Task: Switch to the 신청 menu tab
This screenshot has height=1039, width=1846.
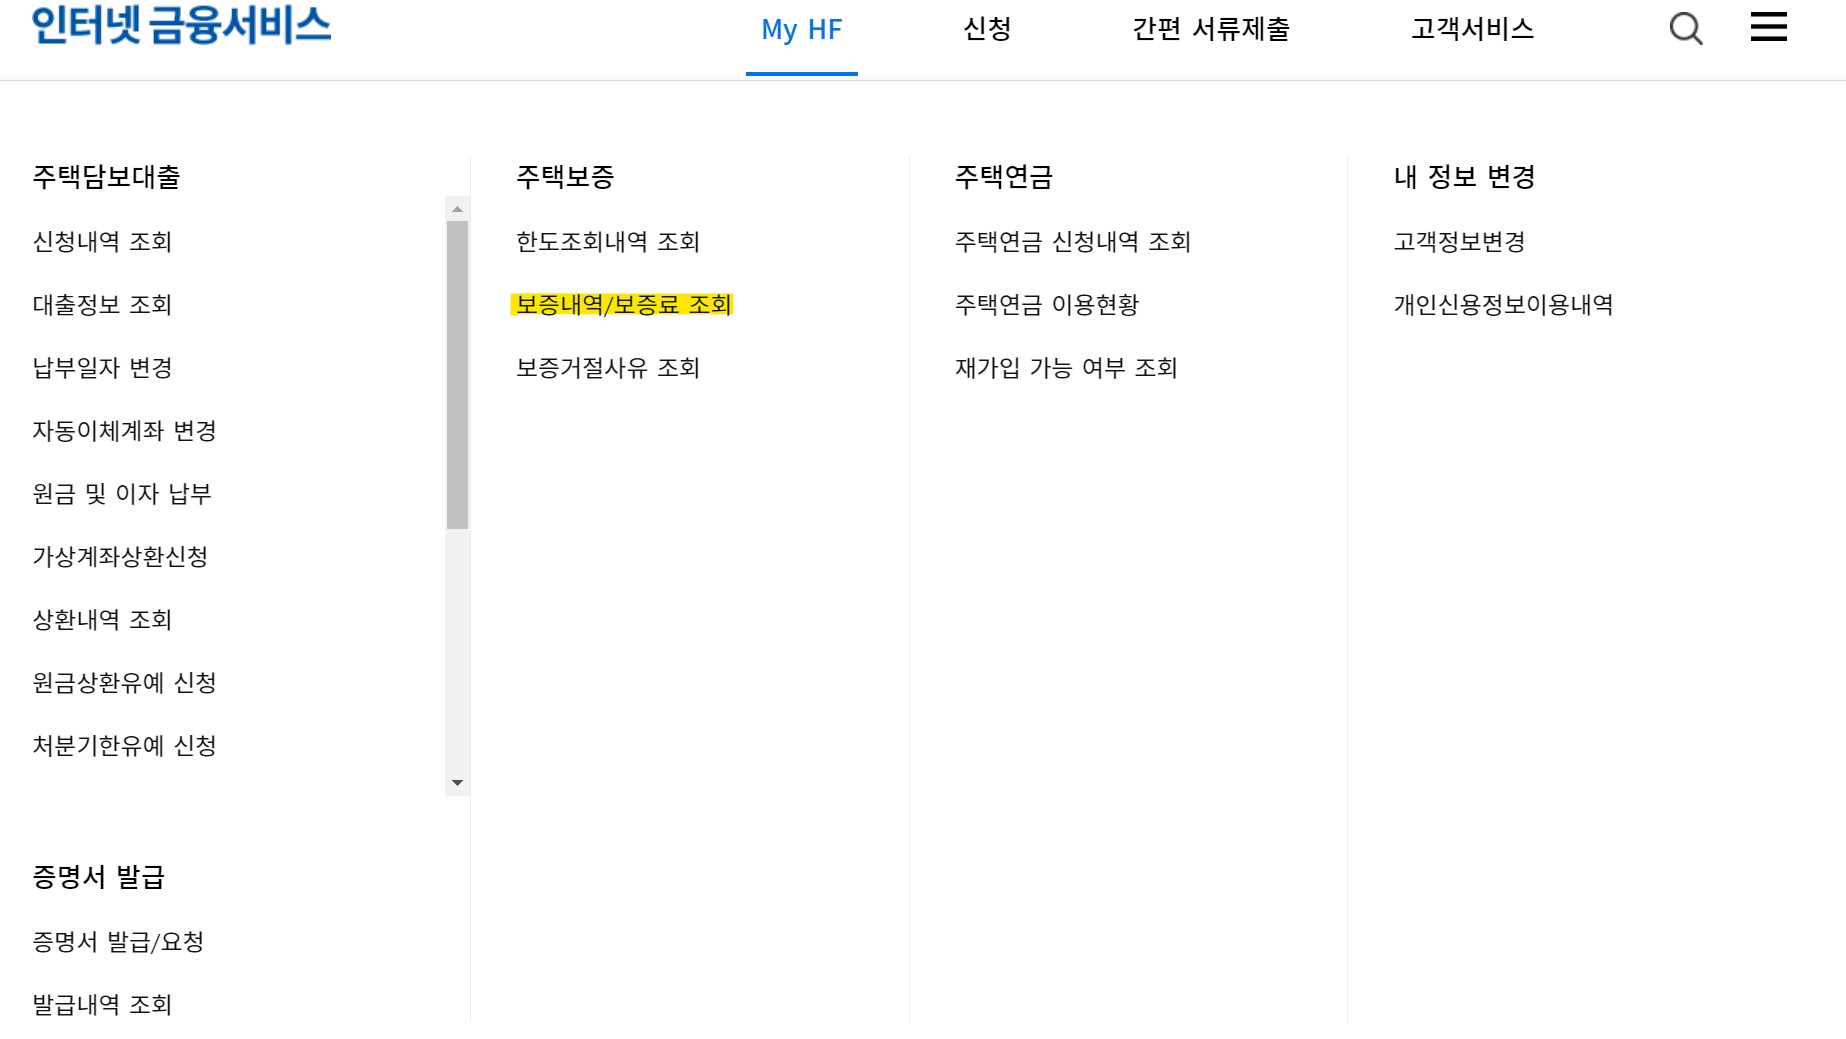Action: click(x=986, y=30)
